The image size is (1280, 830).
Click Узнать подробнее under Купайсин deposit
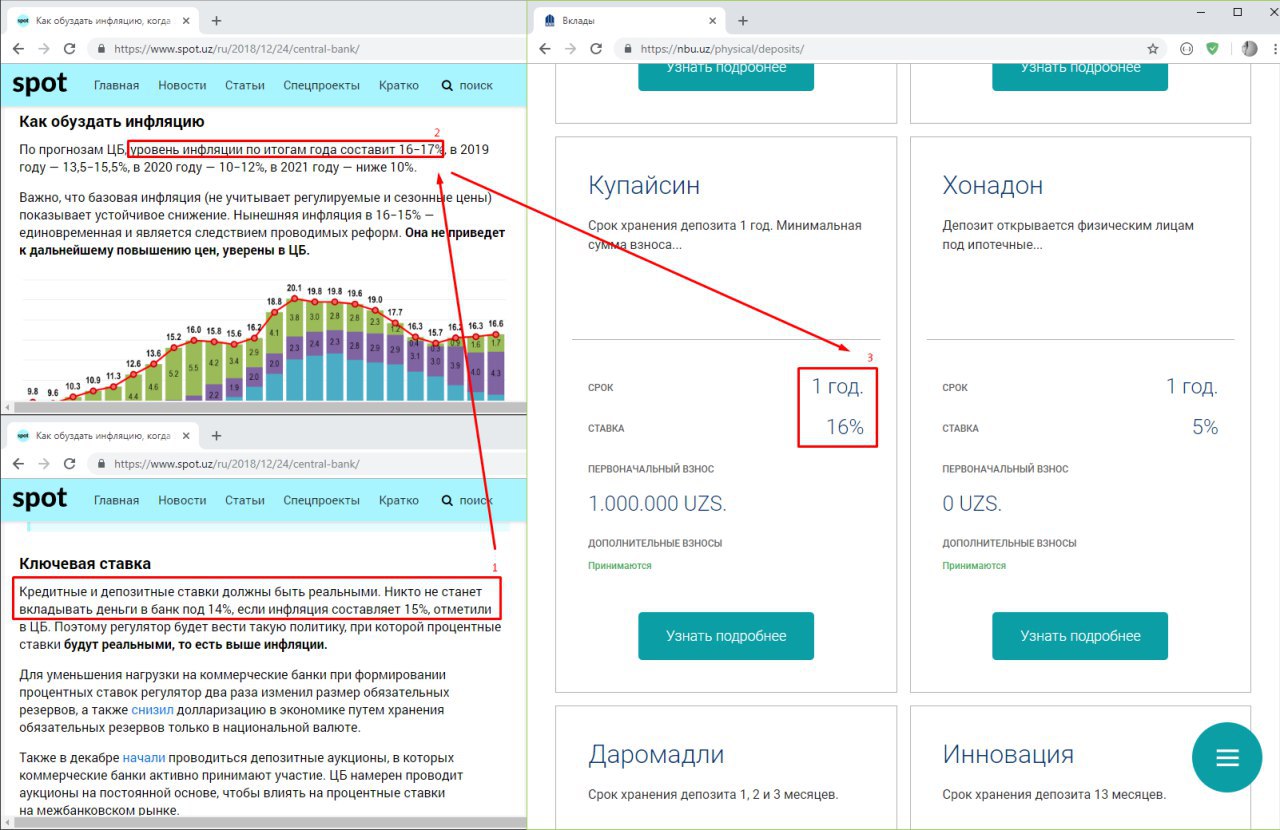point(726,636)
